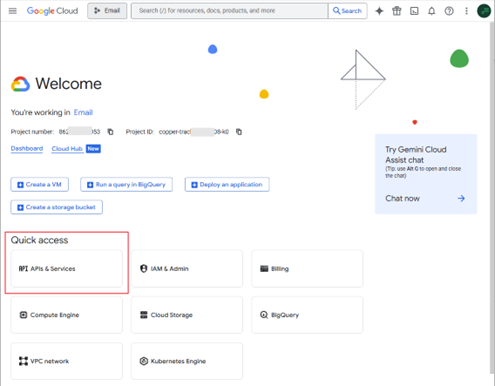The width and height of the screenshot is (495, 386).
Task: Activate Cloud Shell terminal icon
Action: pos(414,11)
